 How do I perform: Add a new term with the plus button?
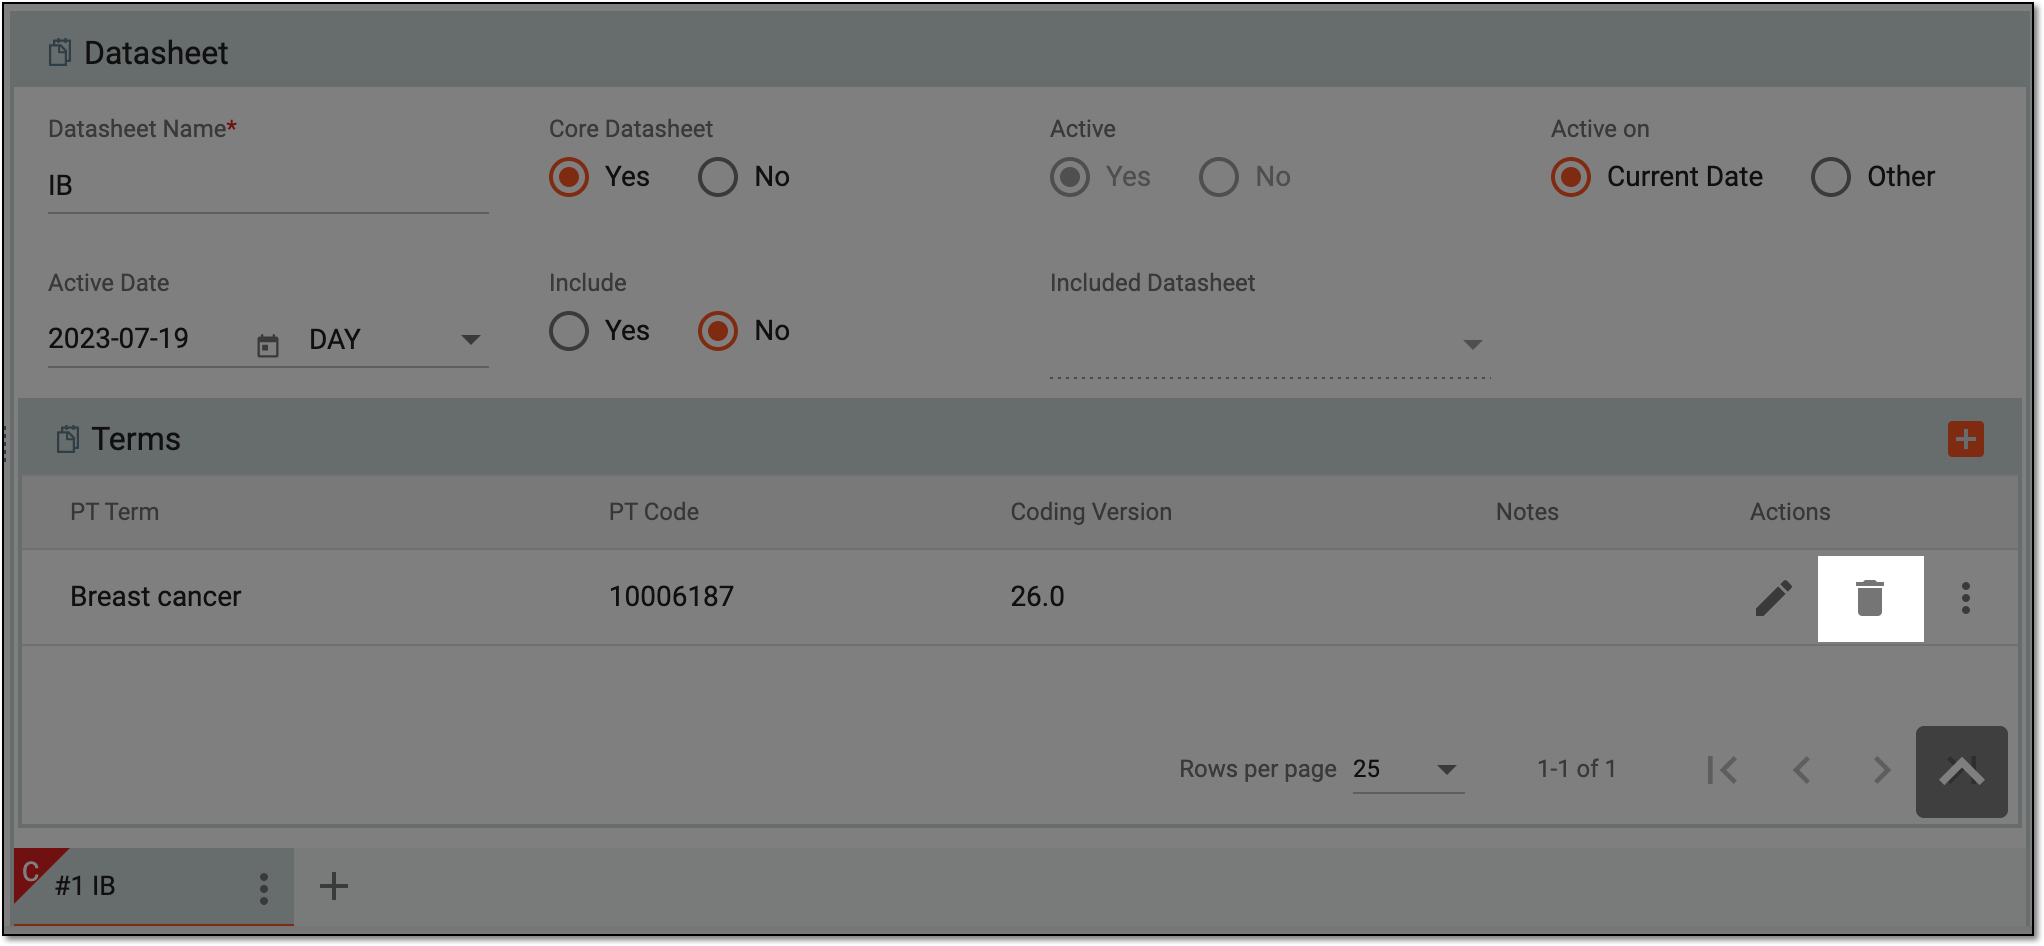pos(1965,439)
